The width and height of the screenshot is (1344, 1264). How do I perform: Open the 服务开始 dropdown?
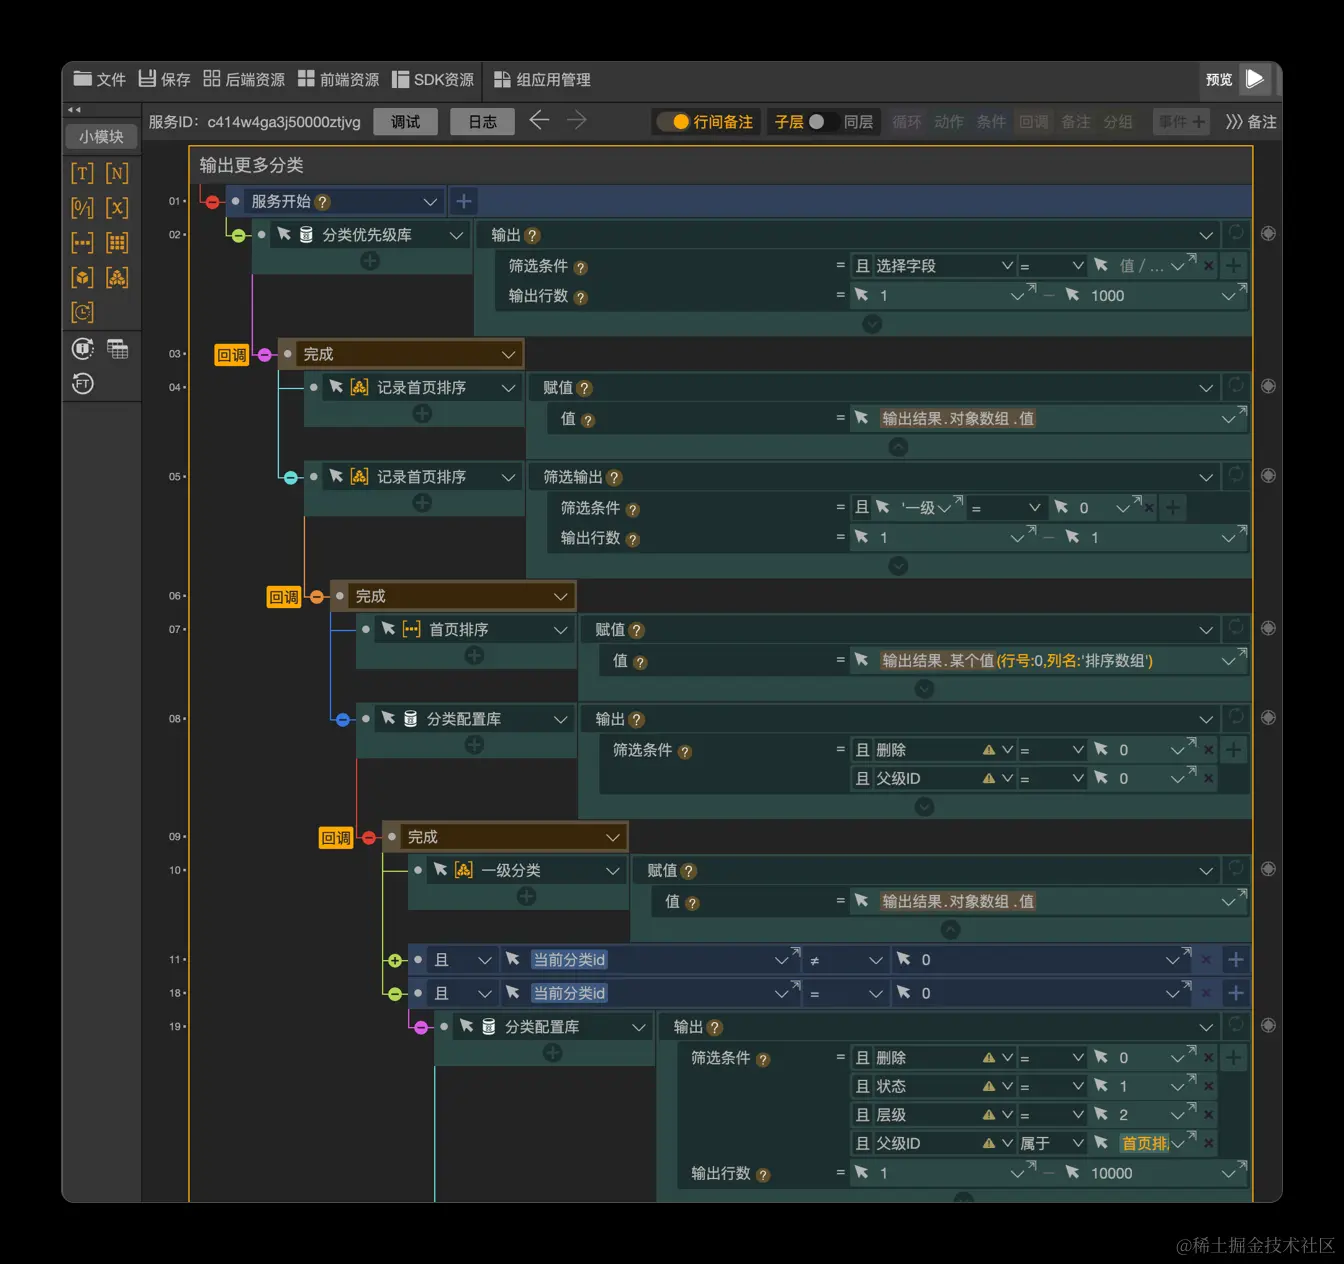[430, 202]
